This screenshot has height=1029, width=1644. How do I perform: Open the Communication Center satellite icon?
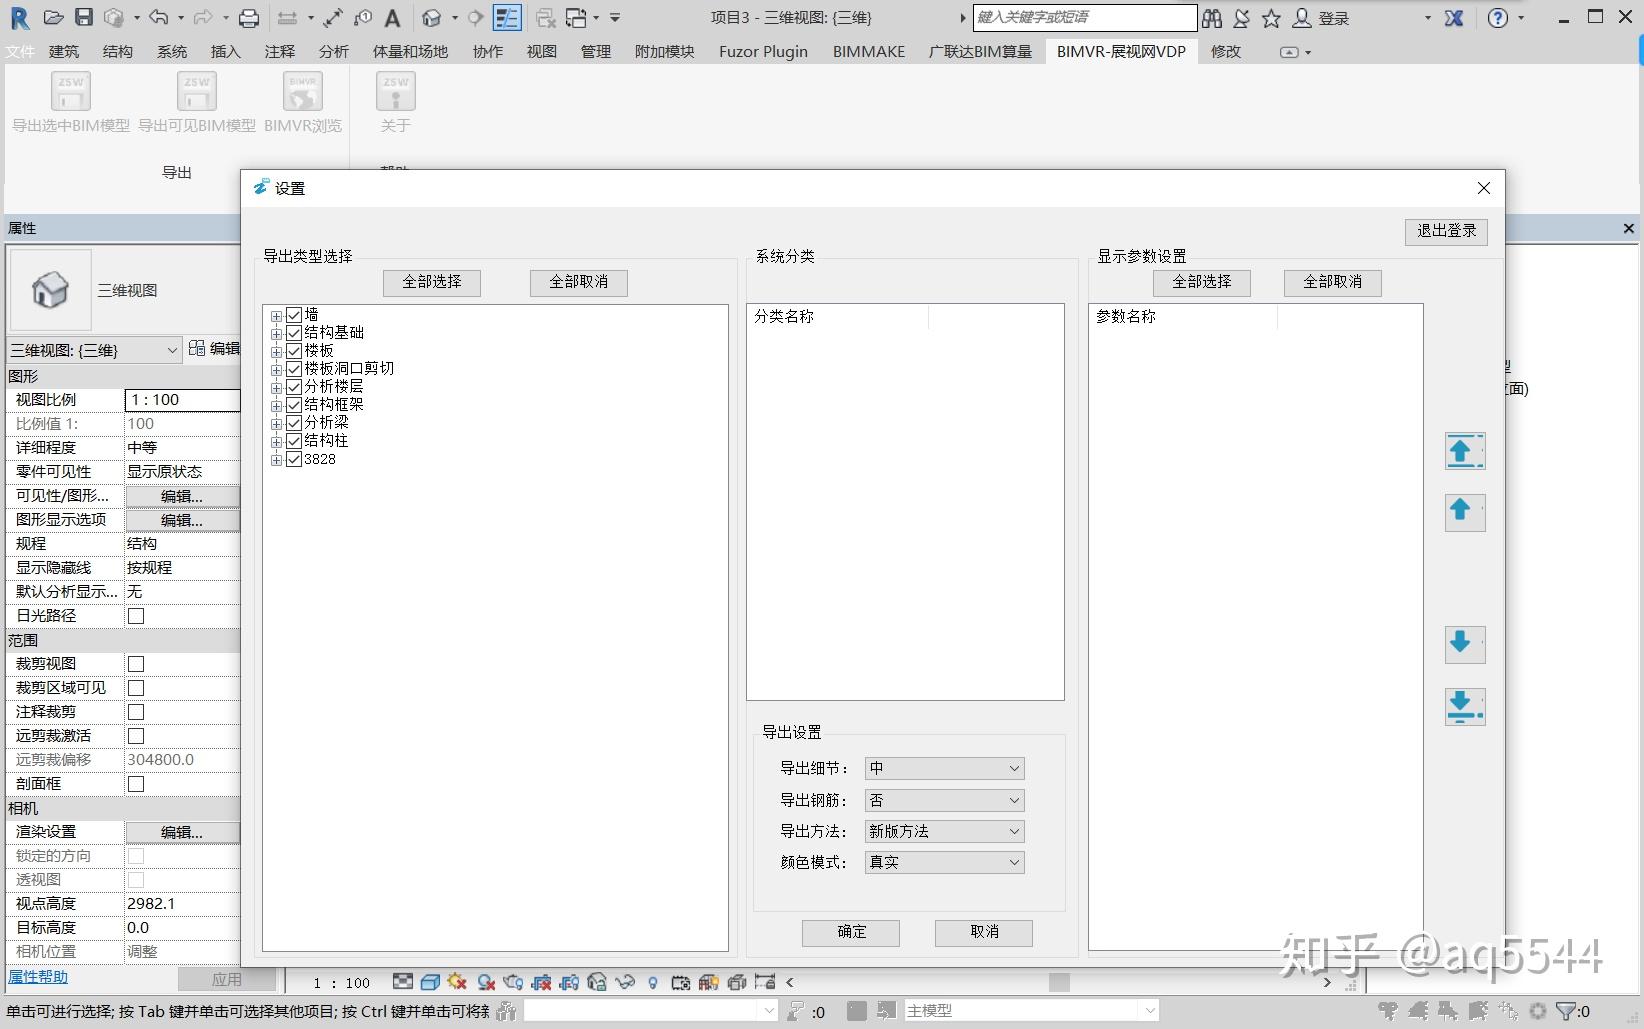pyautogui.click(x=1242, y=18)
